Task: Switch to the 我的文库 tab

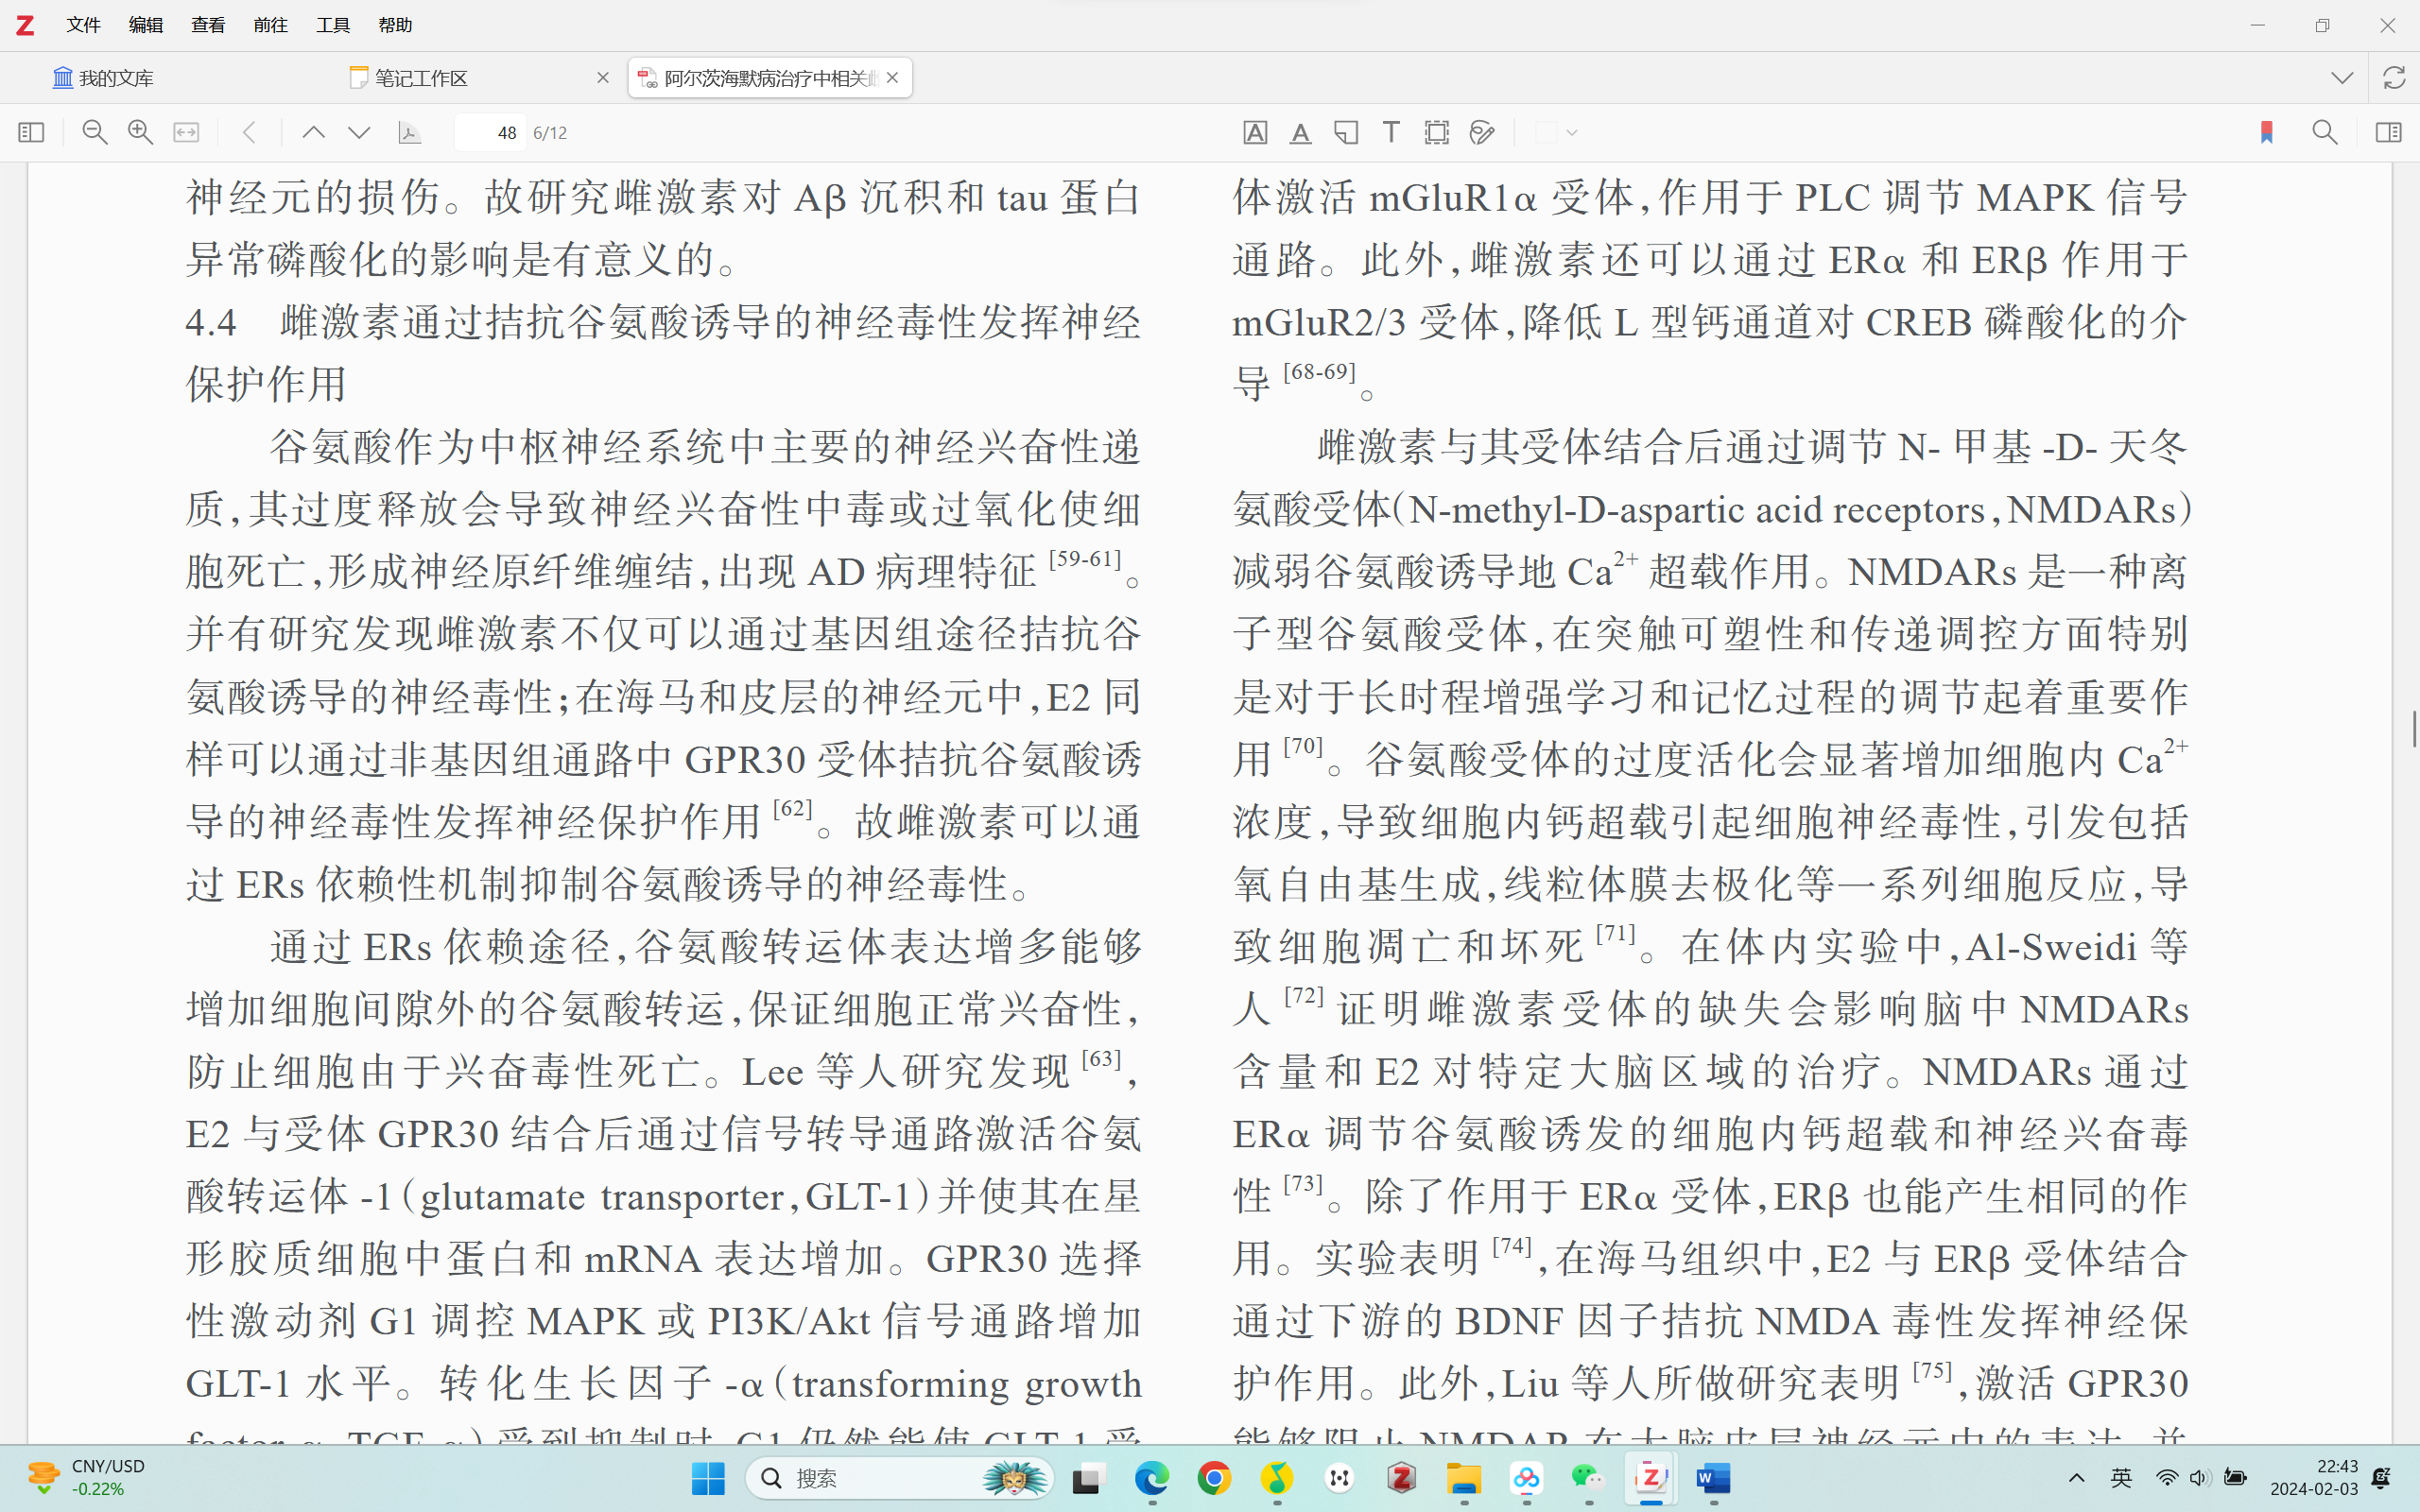Action: coord(104,77)
